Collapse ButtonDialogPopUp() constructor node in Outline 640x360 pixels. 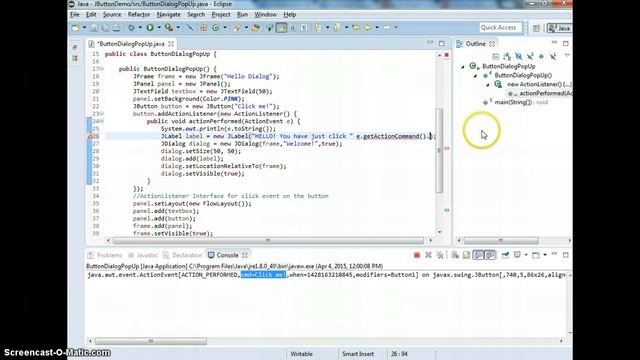475,76
